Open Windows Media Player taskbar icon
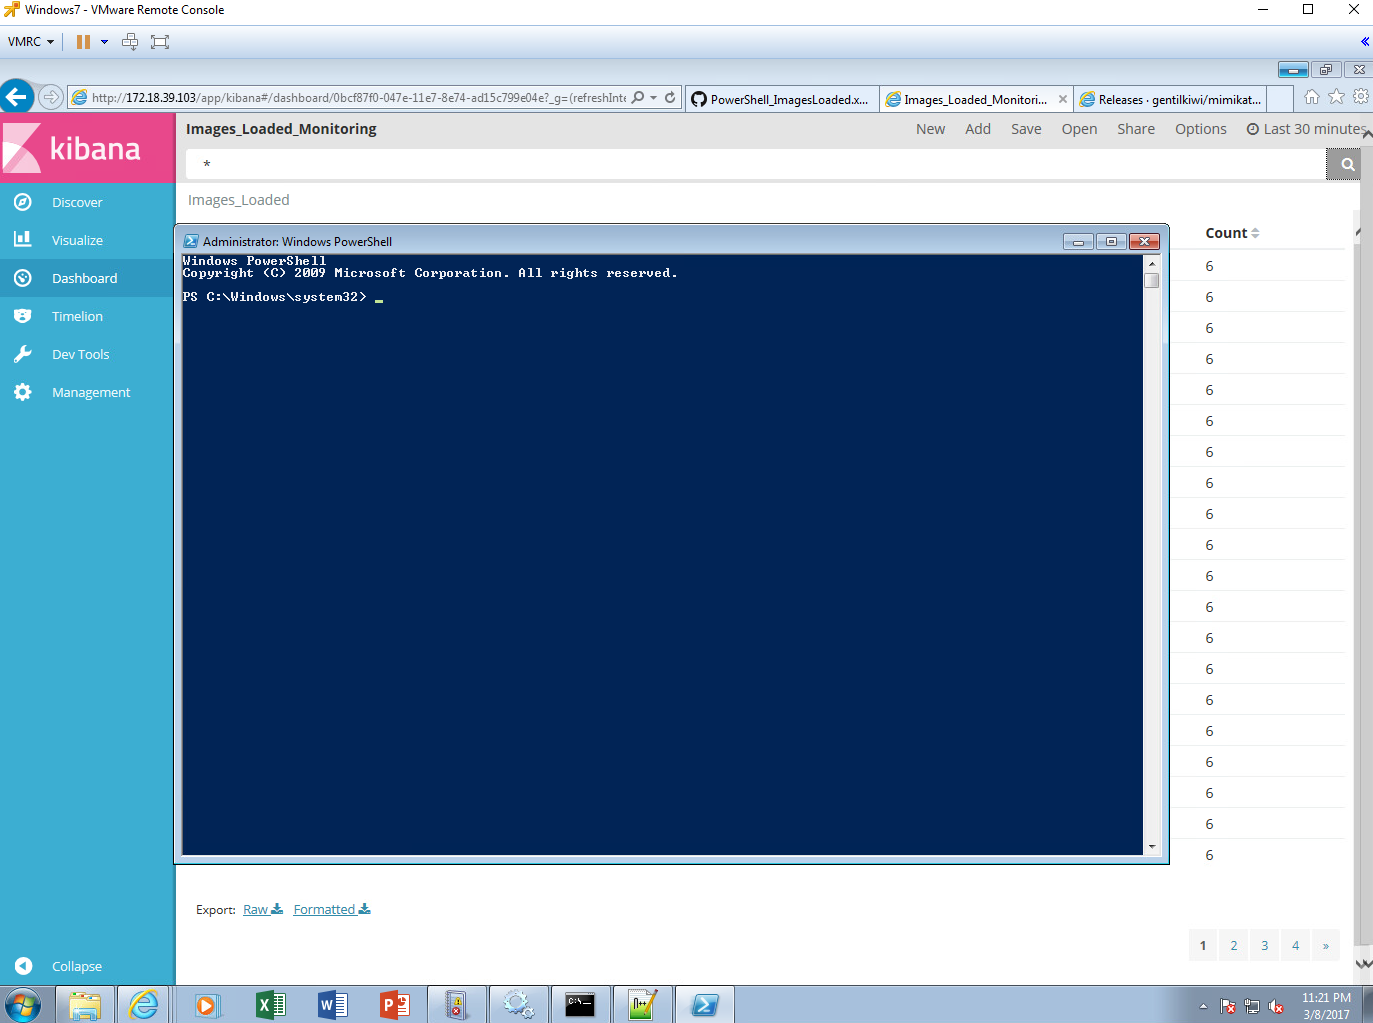 [x=207, y=1005]
